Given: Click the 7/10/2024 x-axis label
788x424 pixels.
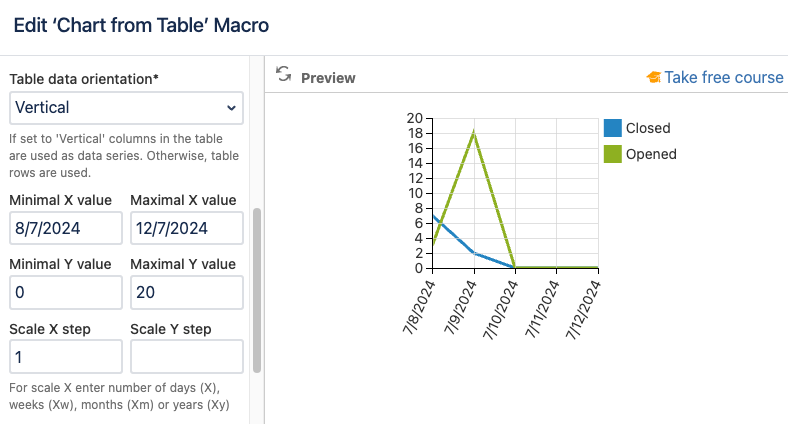Looking at the screenshot, I should click(x=504, y=308).
